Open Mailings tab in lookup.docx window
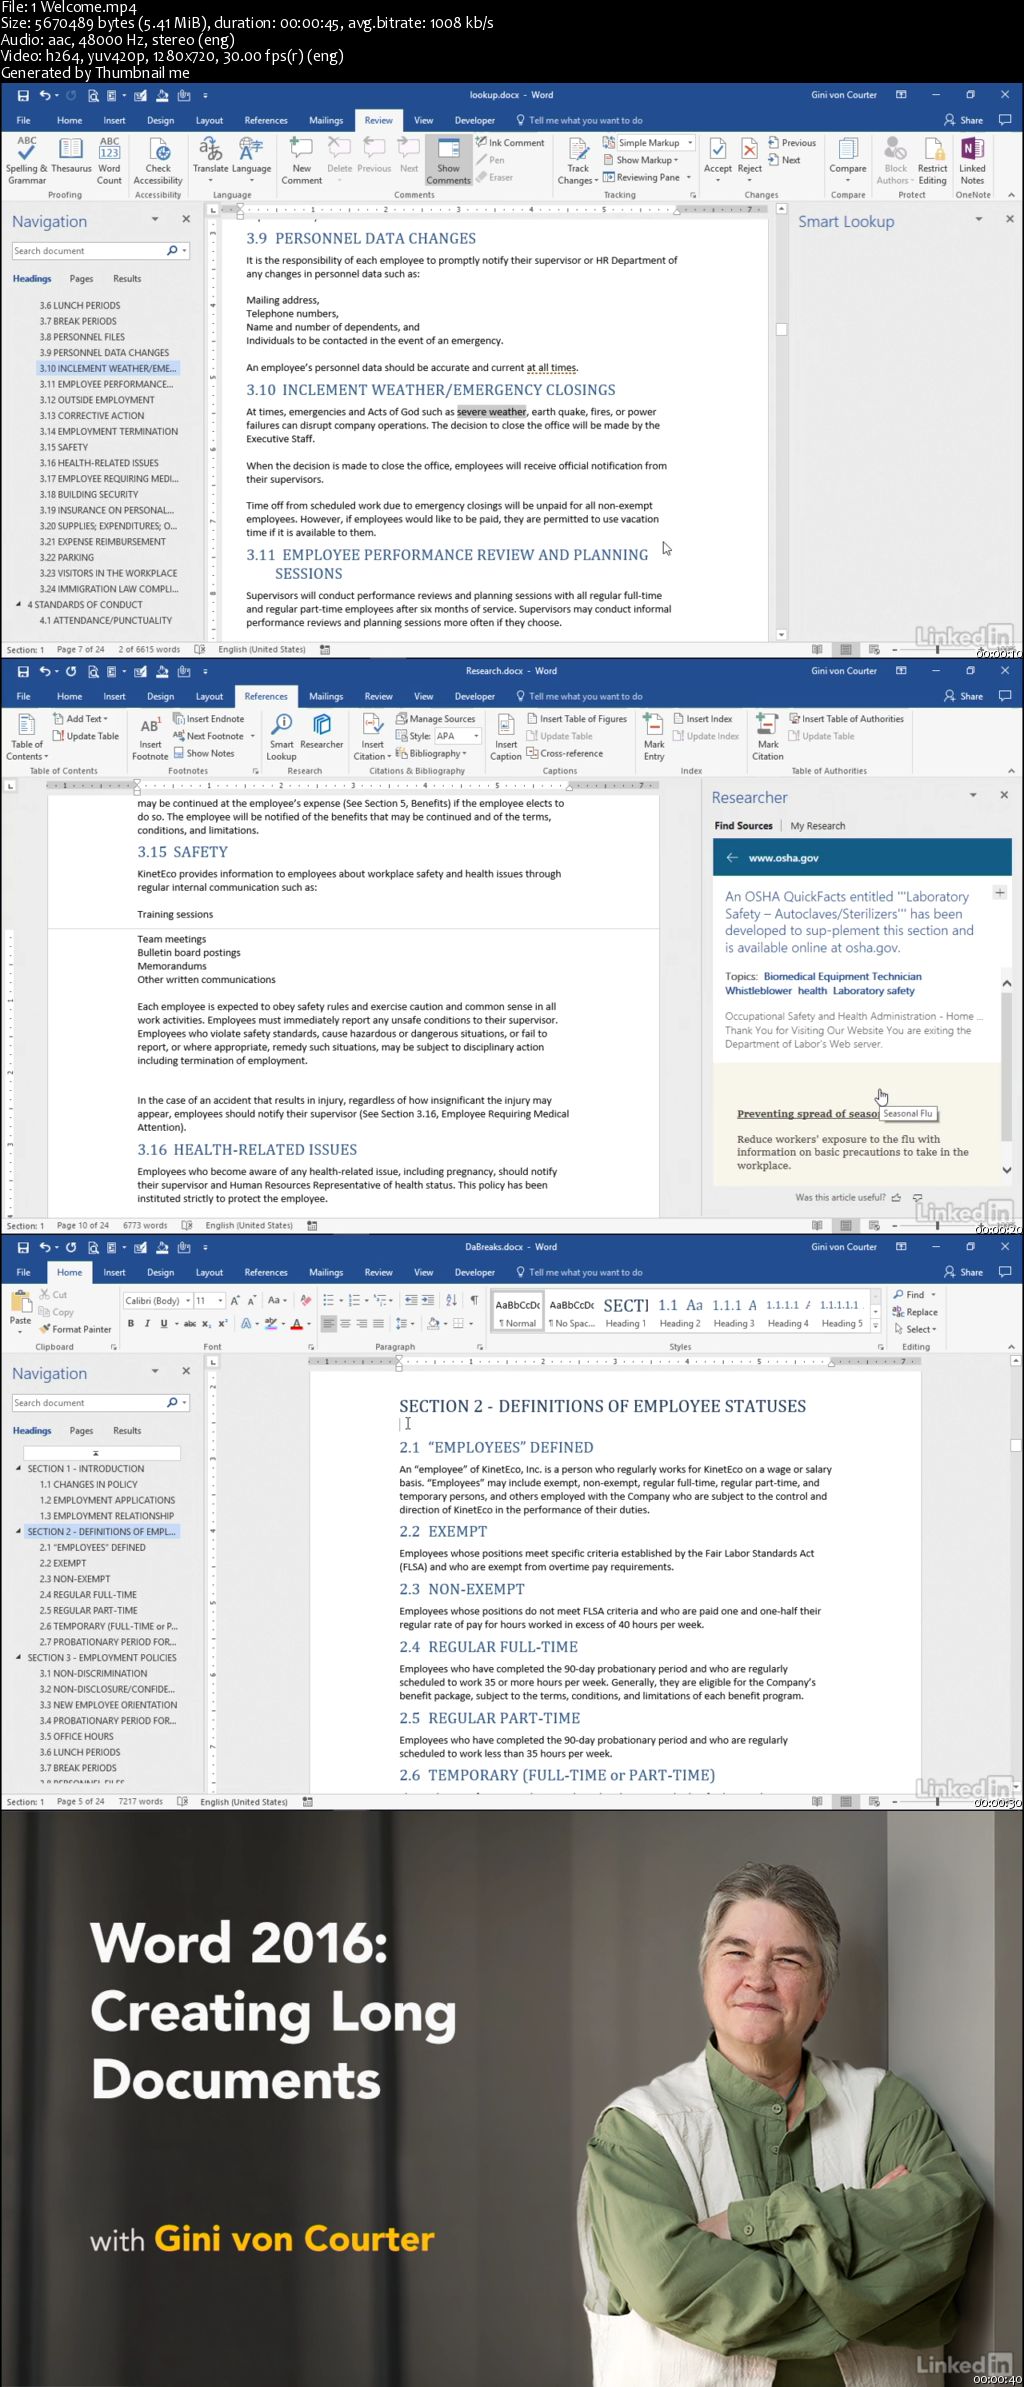1024x2387 pixels. pos(326,120)
